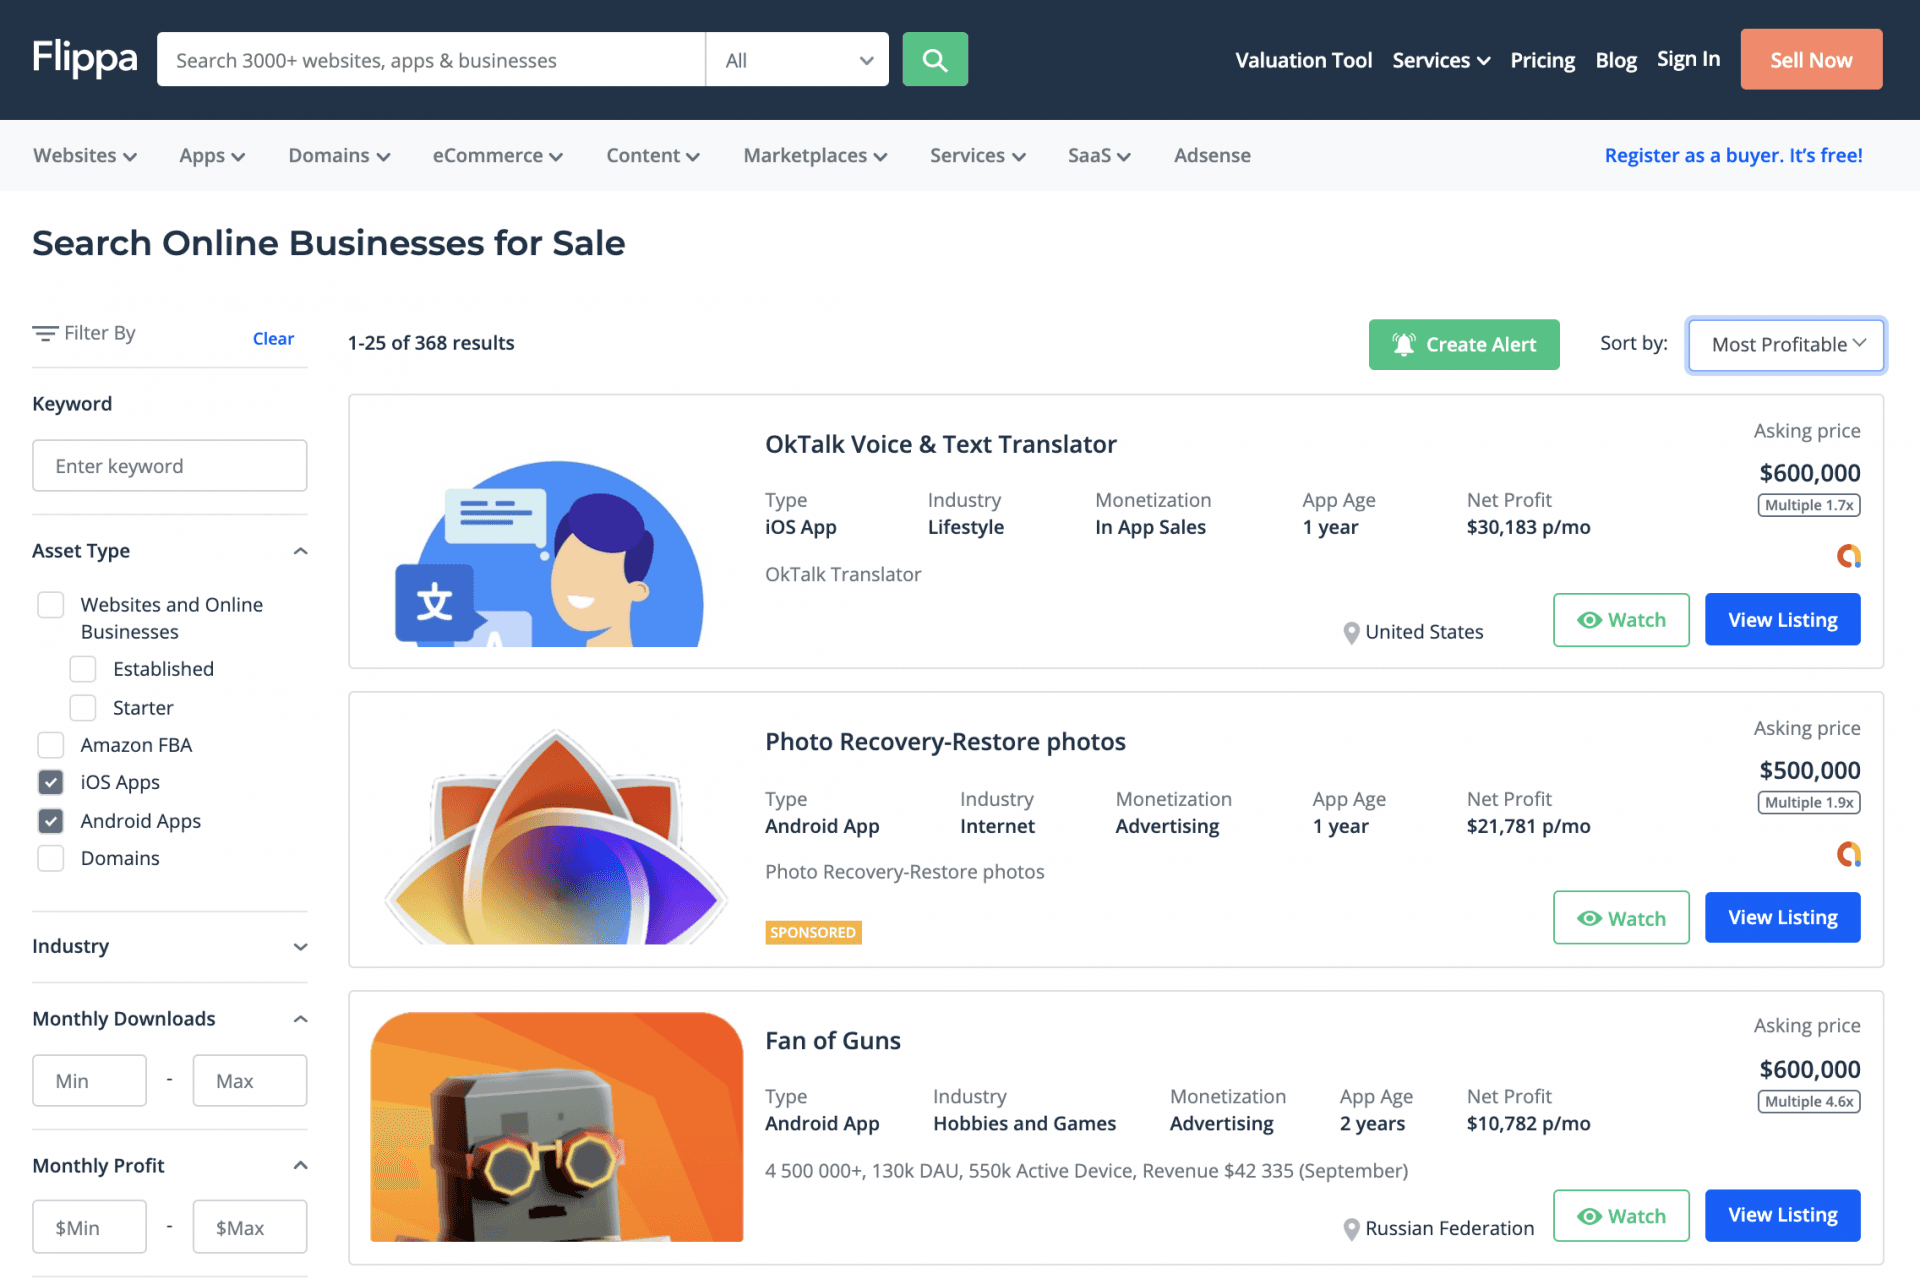Open the Services menu in the top bar
Viewport: 1920px width, 1279px height.
click(x=1440, y=59)
